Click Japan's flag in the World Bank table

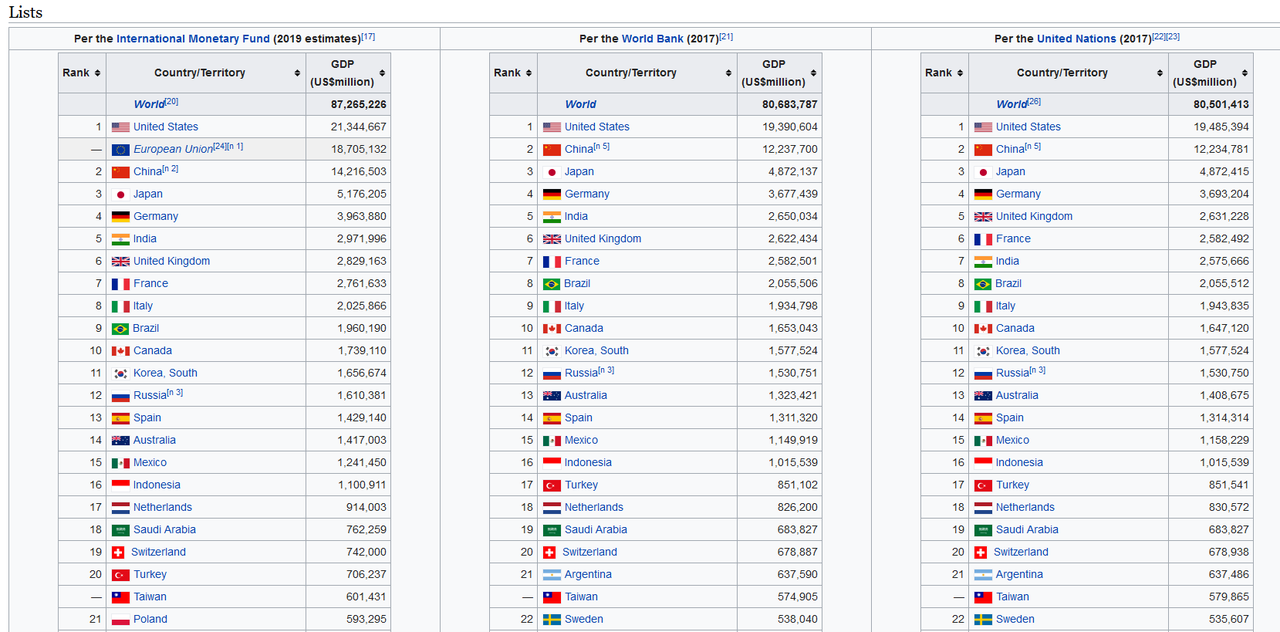tap(551, 172)
